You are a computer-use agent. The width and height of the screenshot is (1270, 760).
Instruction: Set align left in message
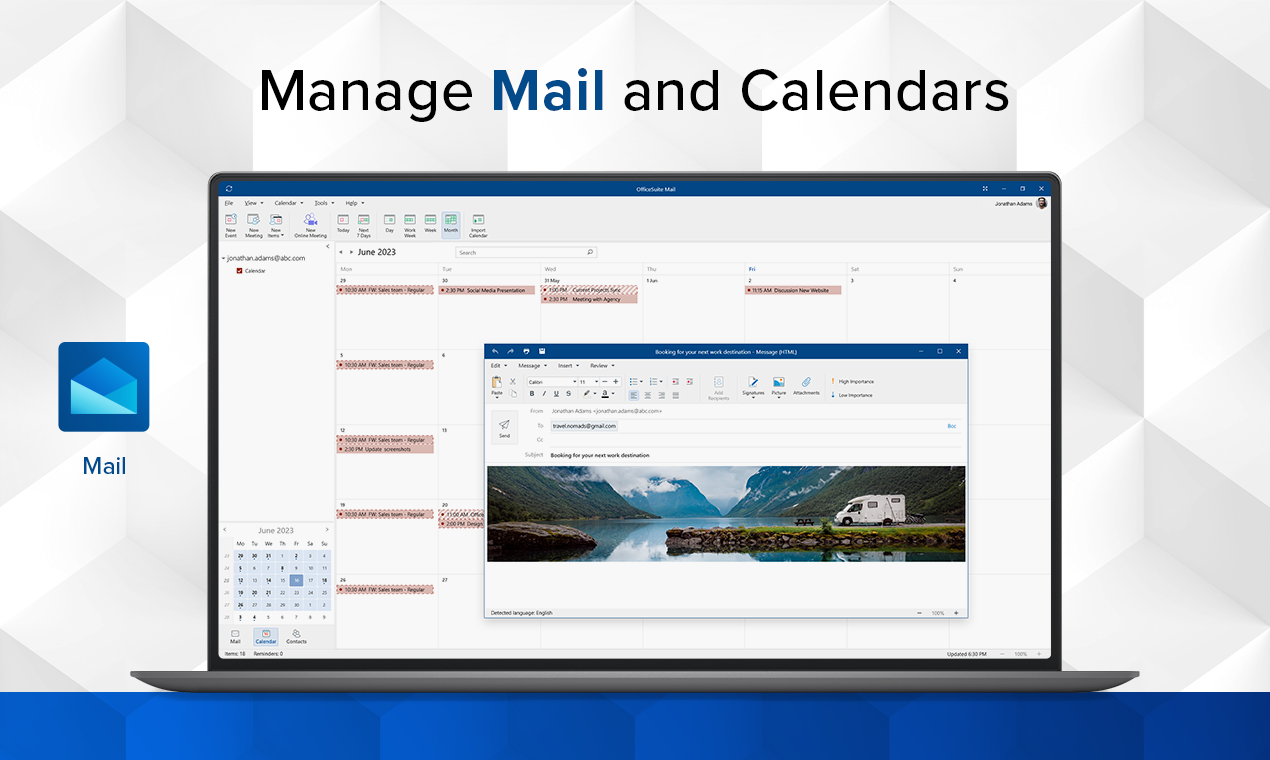point(634,394)
